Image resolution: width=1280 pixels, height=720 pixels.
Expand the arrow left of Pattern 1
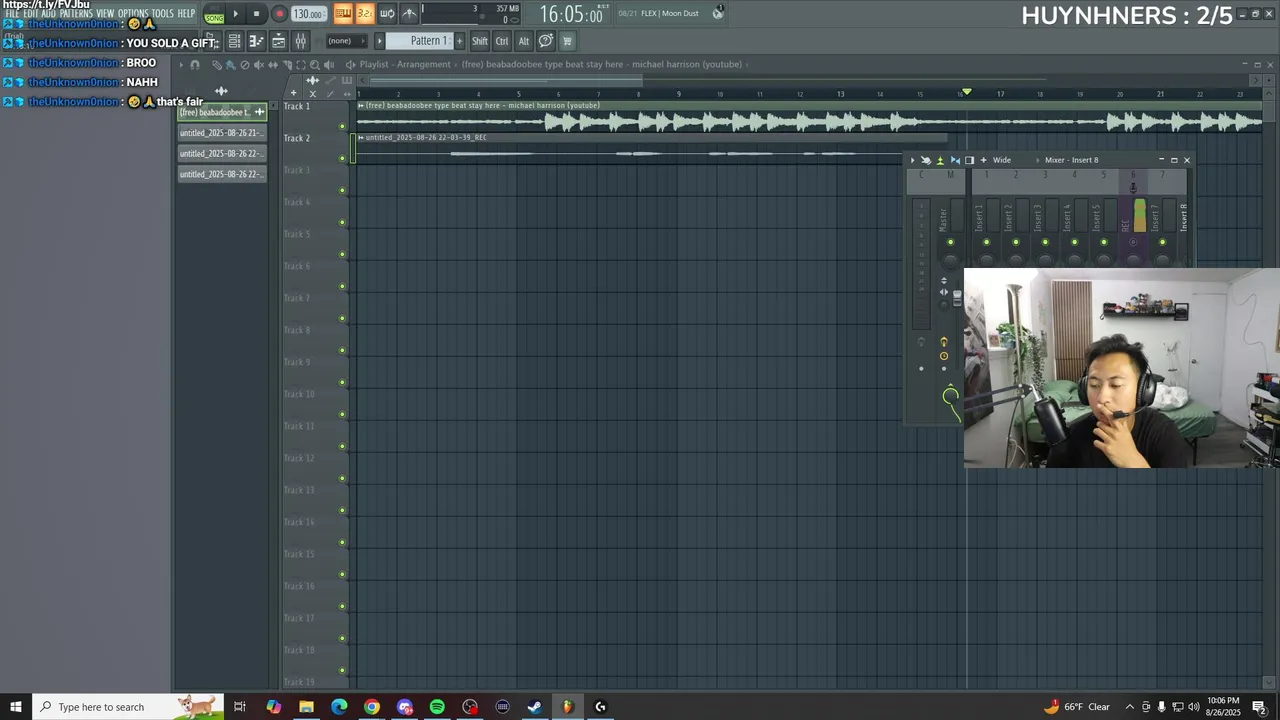[379, 41]
